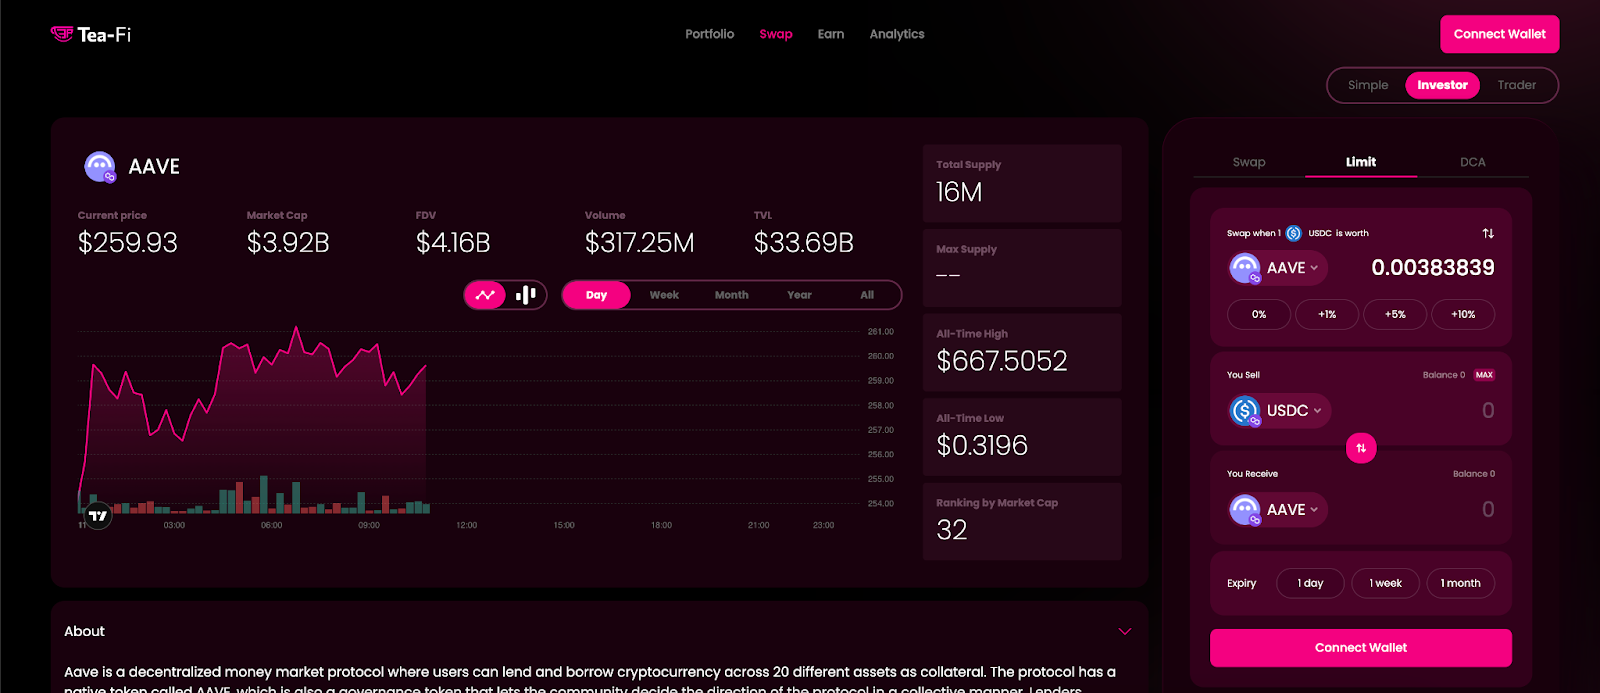
Task: Click the Total Supply value 16M
Action: pos(959,192)
